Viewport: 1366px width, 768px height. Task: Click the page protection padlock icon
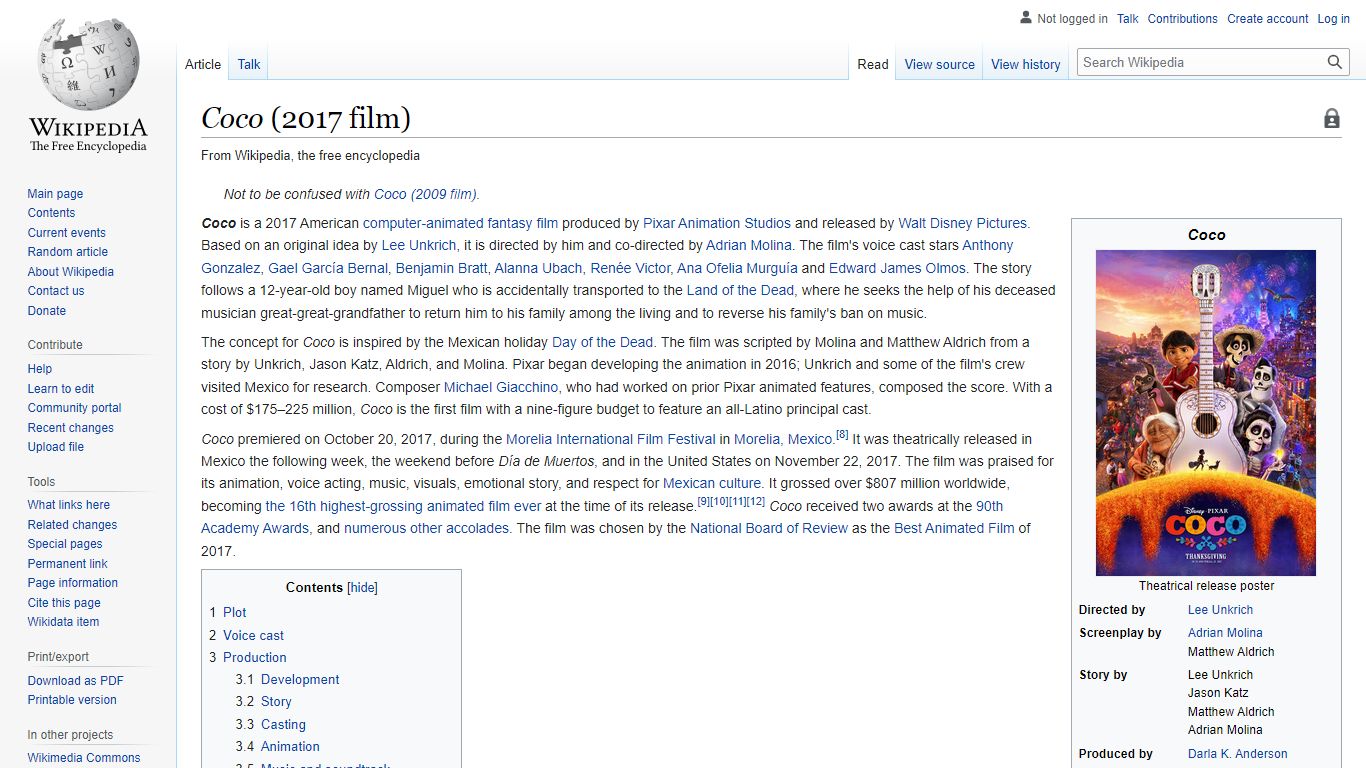pyautogui.click(x=1332, y=119)
